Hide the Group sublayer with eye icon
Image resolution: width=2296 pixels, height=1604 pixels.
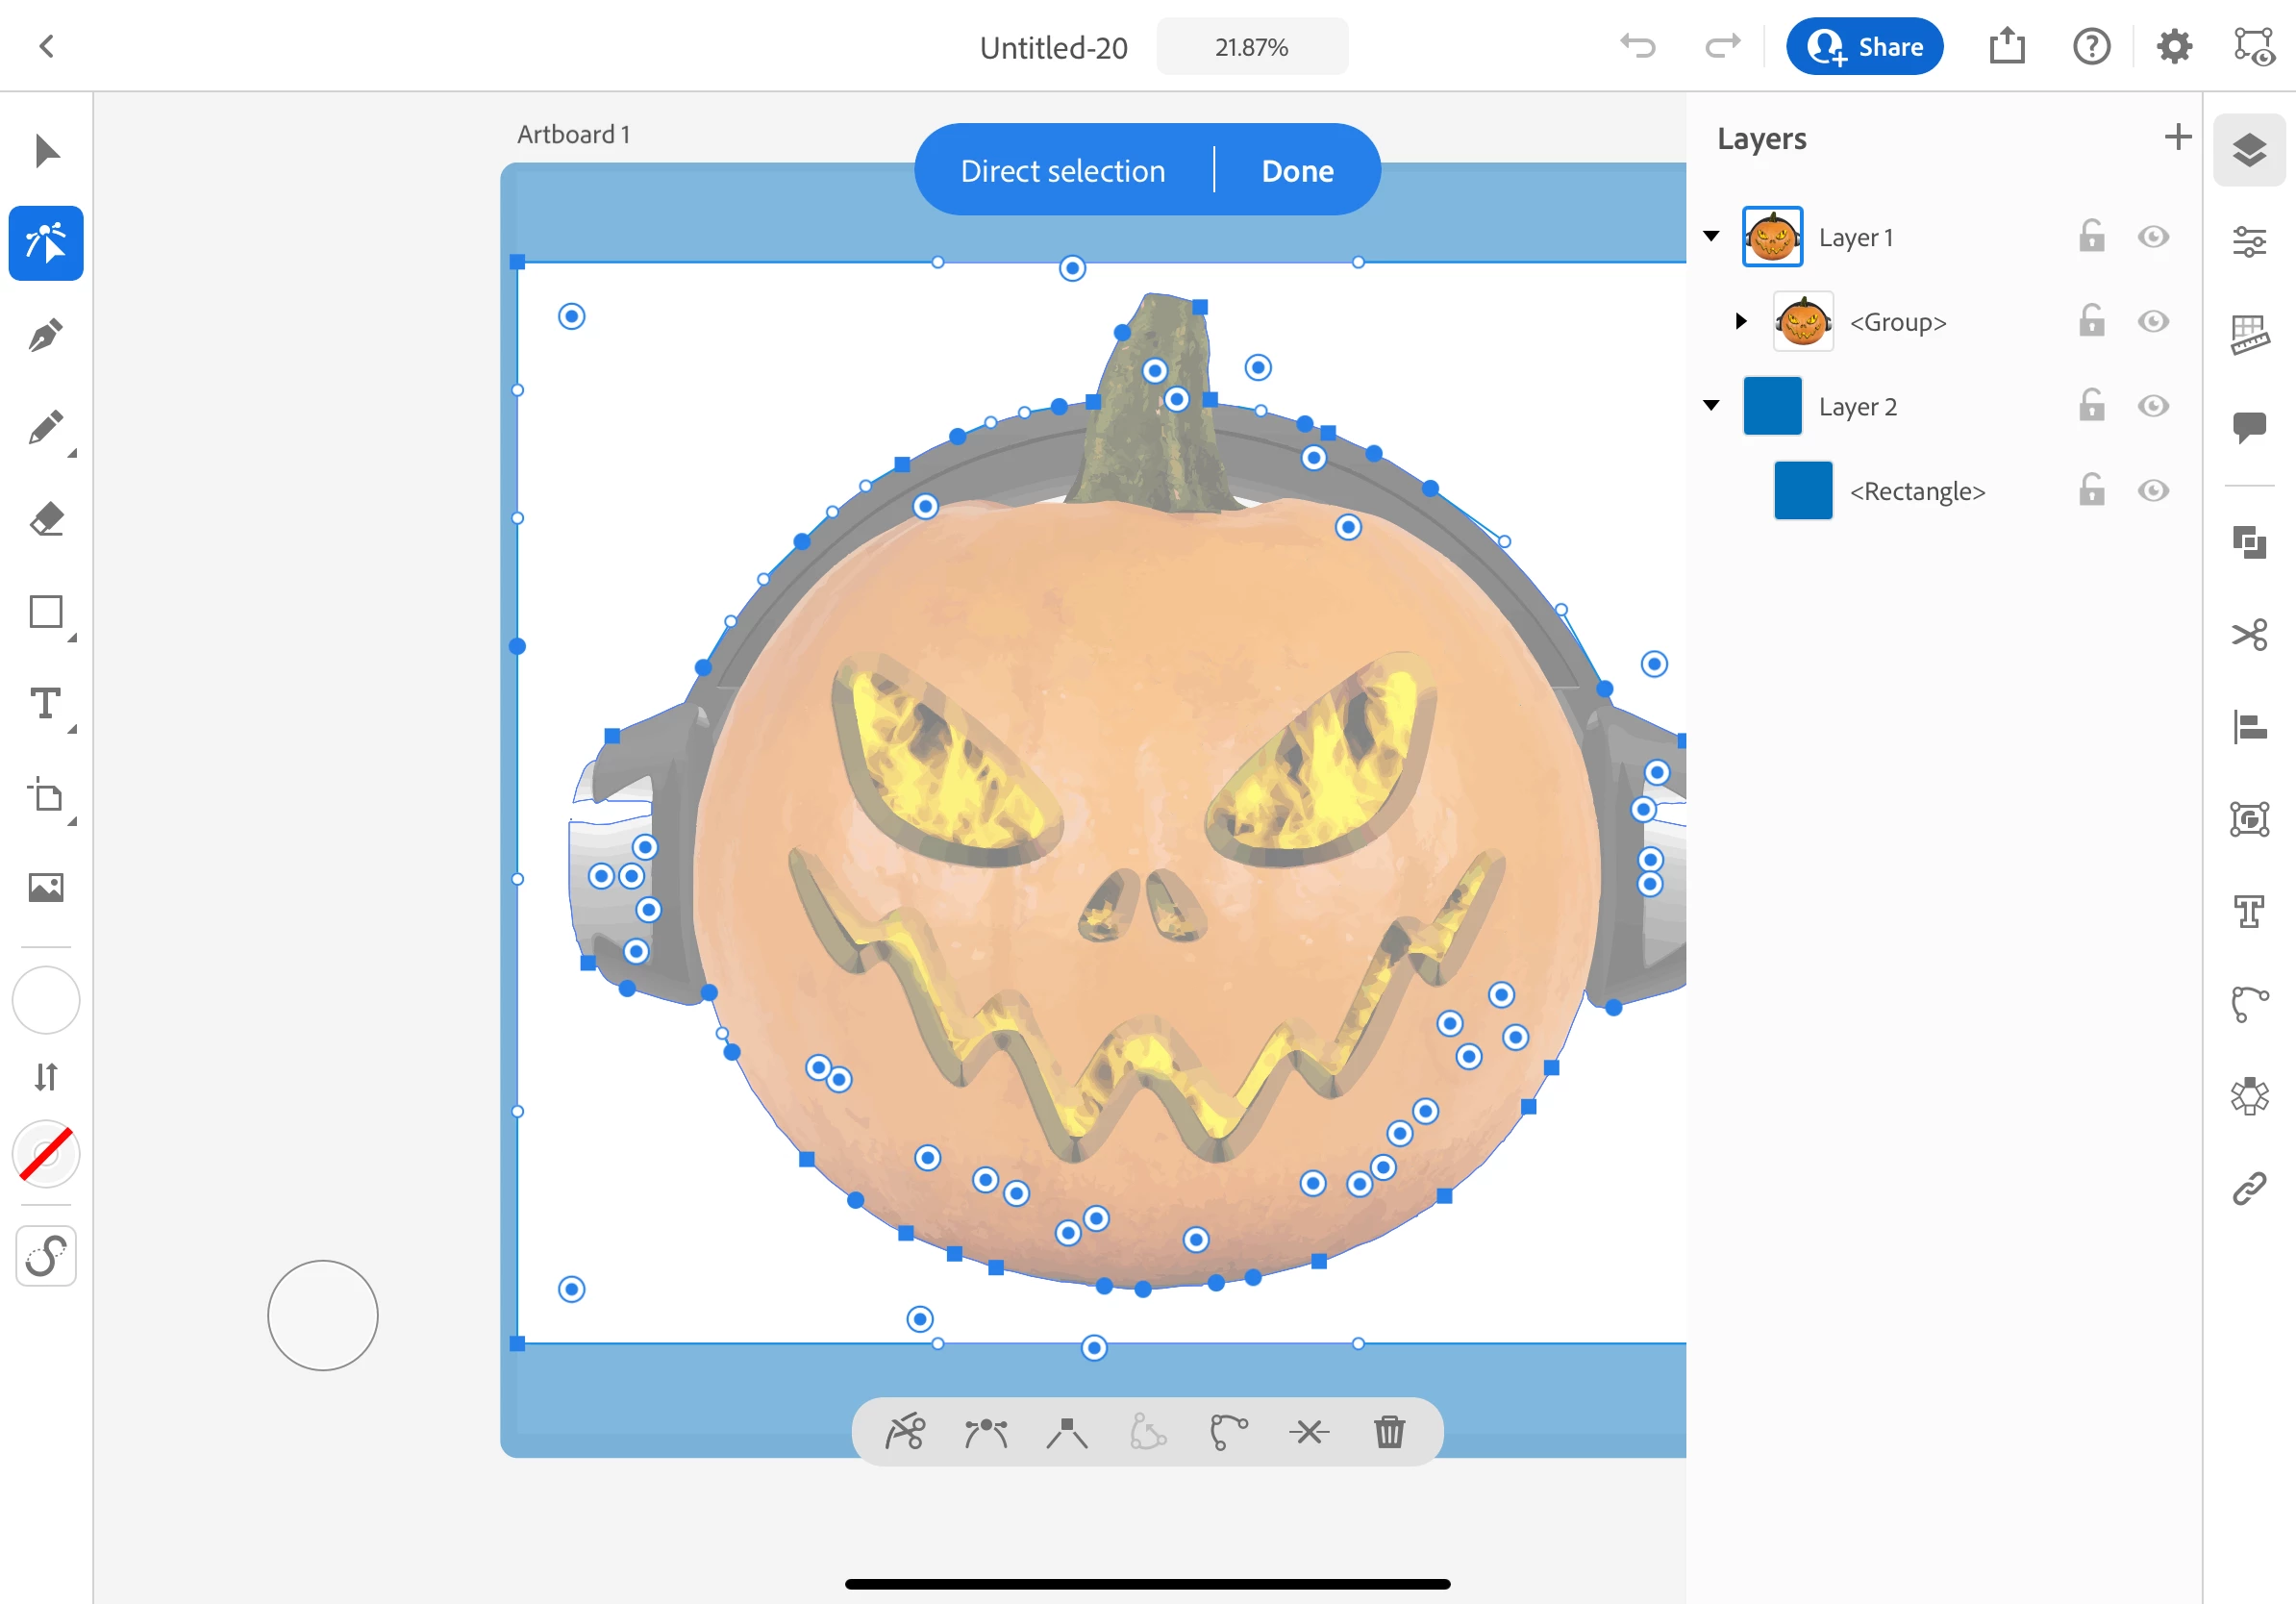tap(2153, 322)
